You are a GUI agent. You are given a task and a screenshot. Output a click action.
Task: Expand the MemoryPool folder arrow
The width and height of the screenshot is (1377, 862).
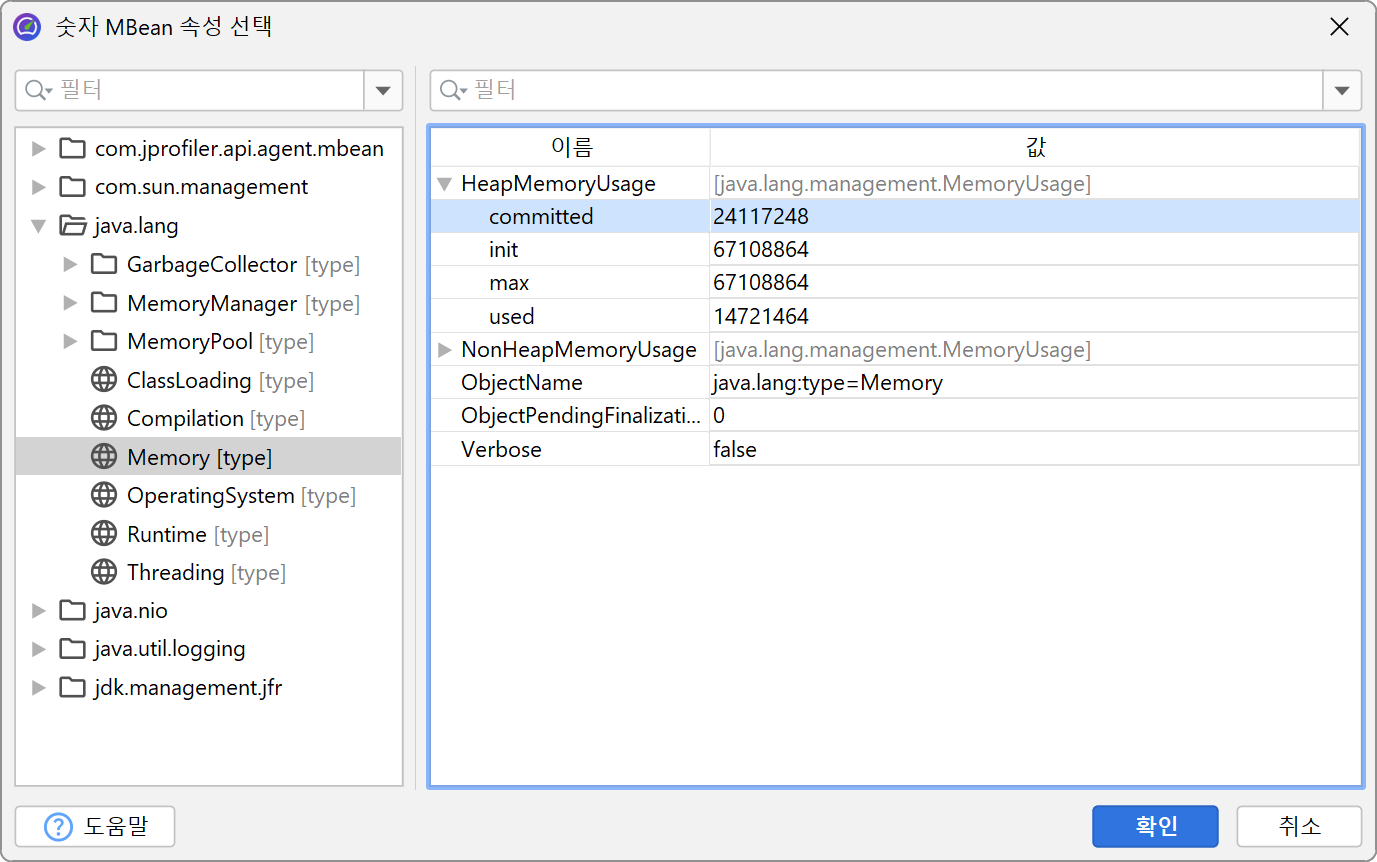(x=70, y=342)
